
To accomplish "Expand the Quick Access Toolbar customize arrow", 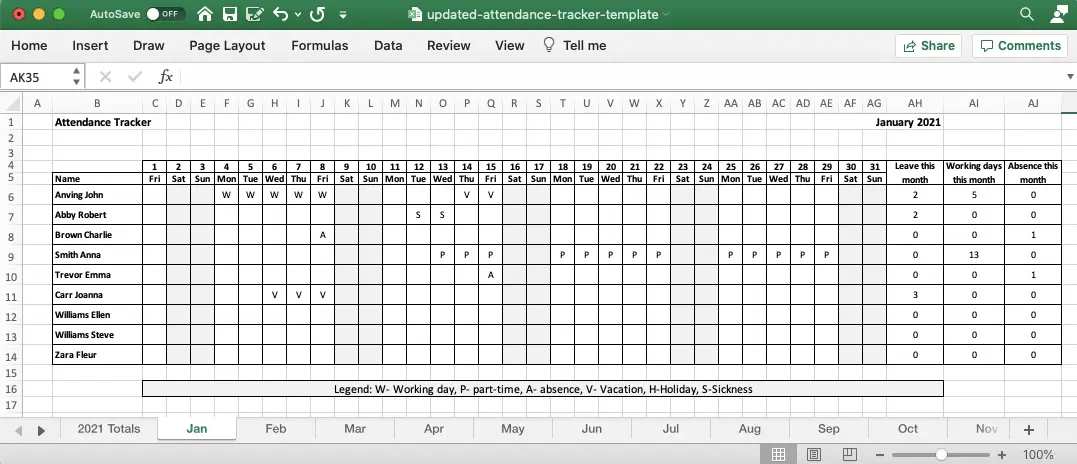I will pos(343,14).
